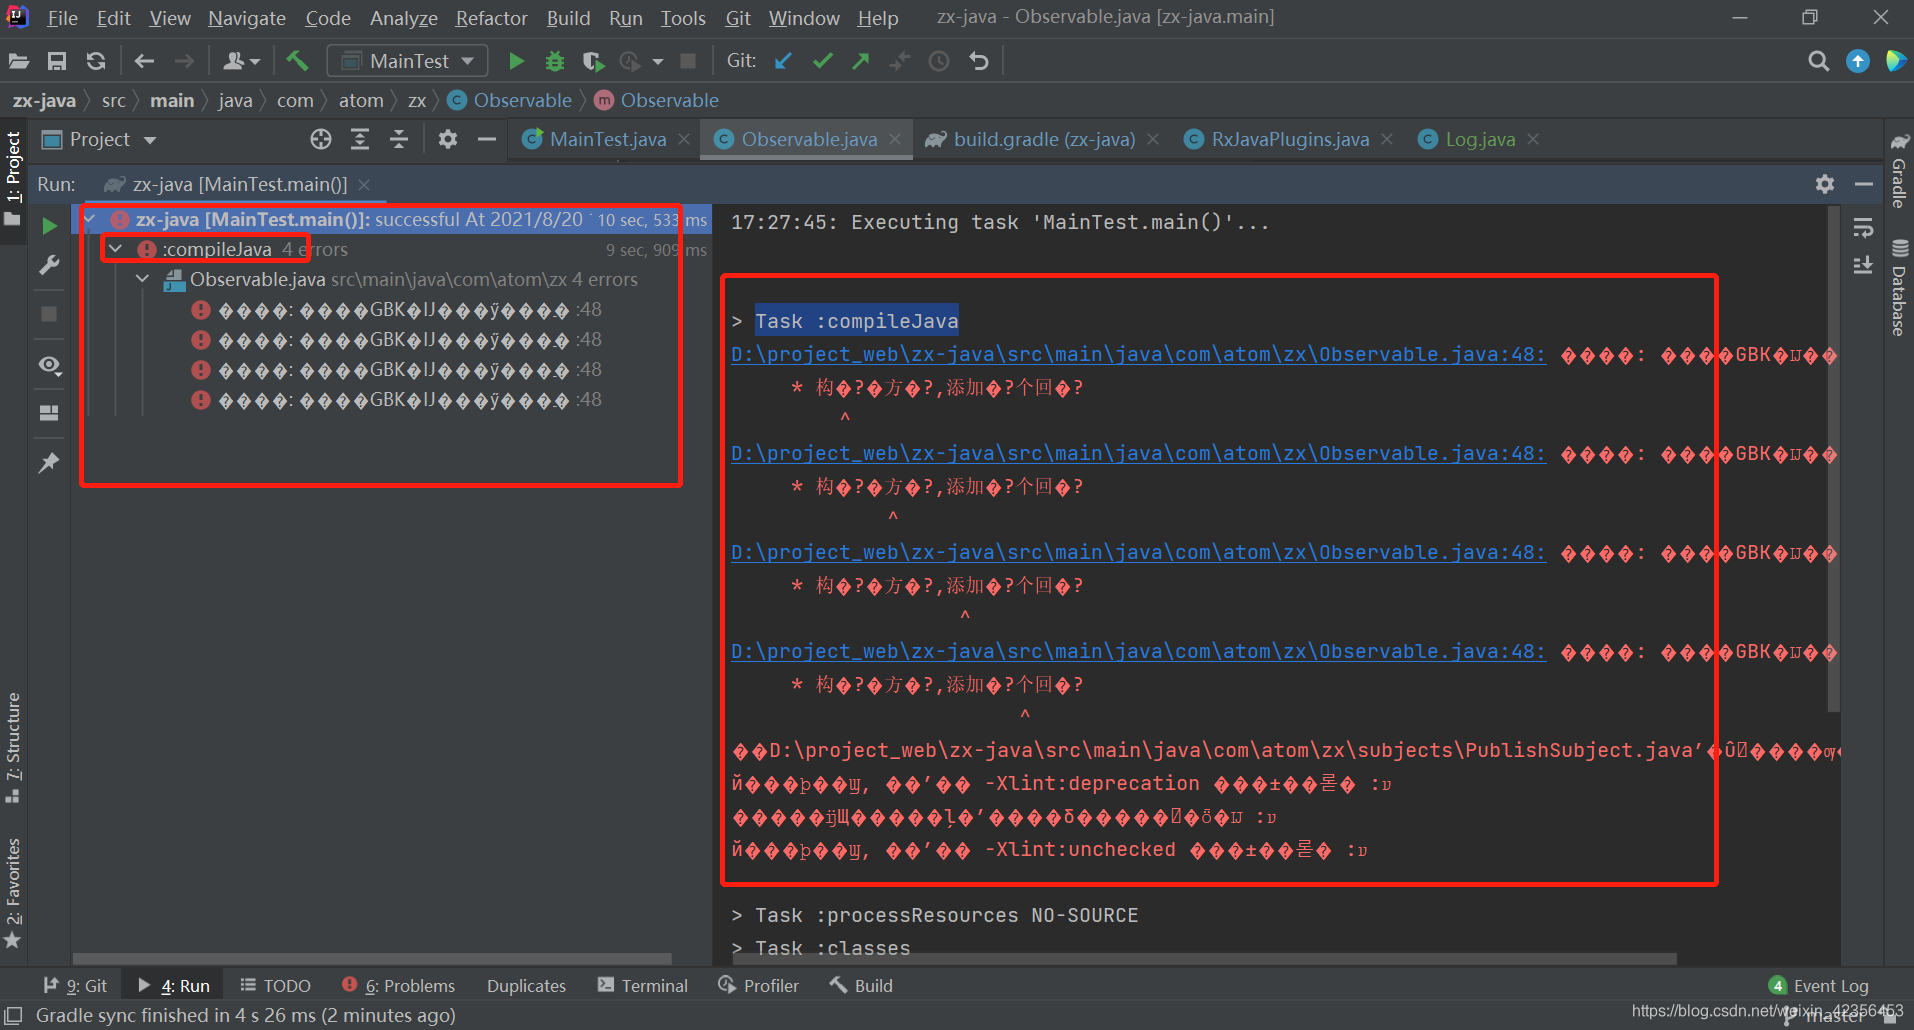Toggle soft-wrap icon in console

click(x=1863, y=228)
